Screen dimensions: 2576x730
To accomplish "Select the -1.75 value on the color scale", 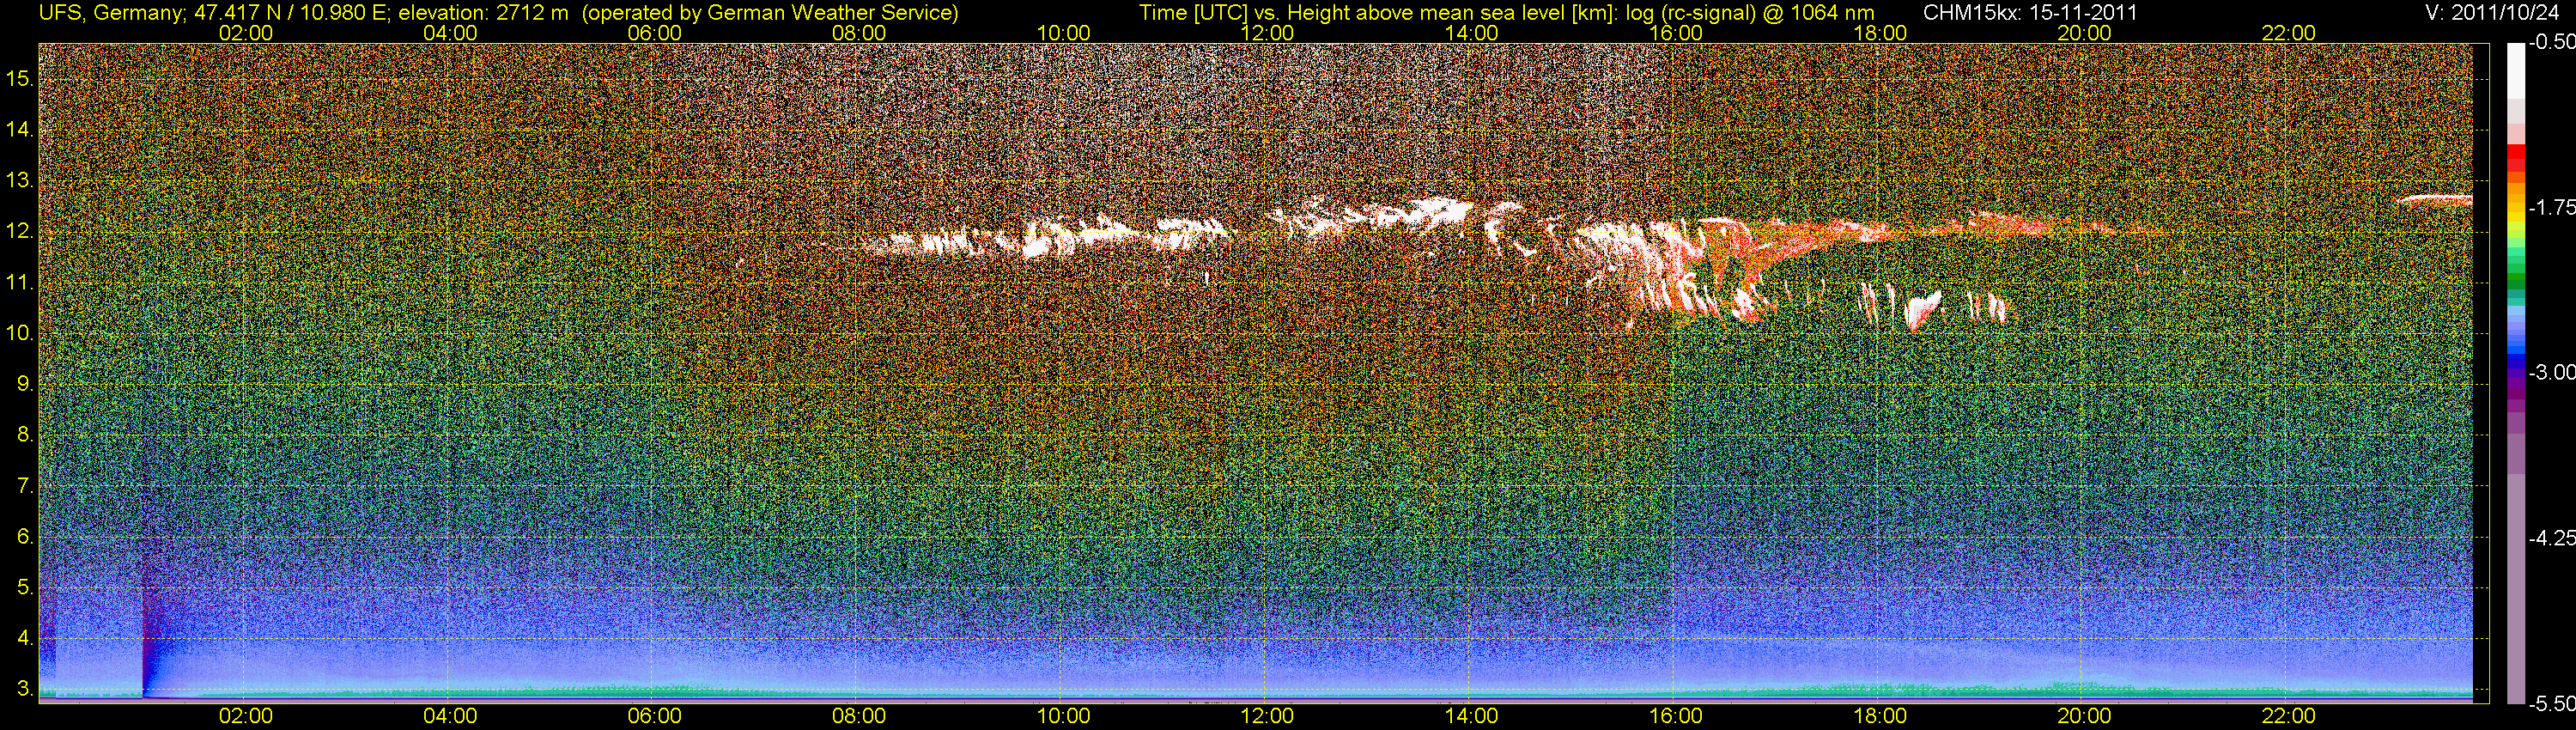I will pos(2551,207).
